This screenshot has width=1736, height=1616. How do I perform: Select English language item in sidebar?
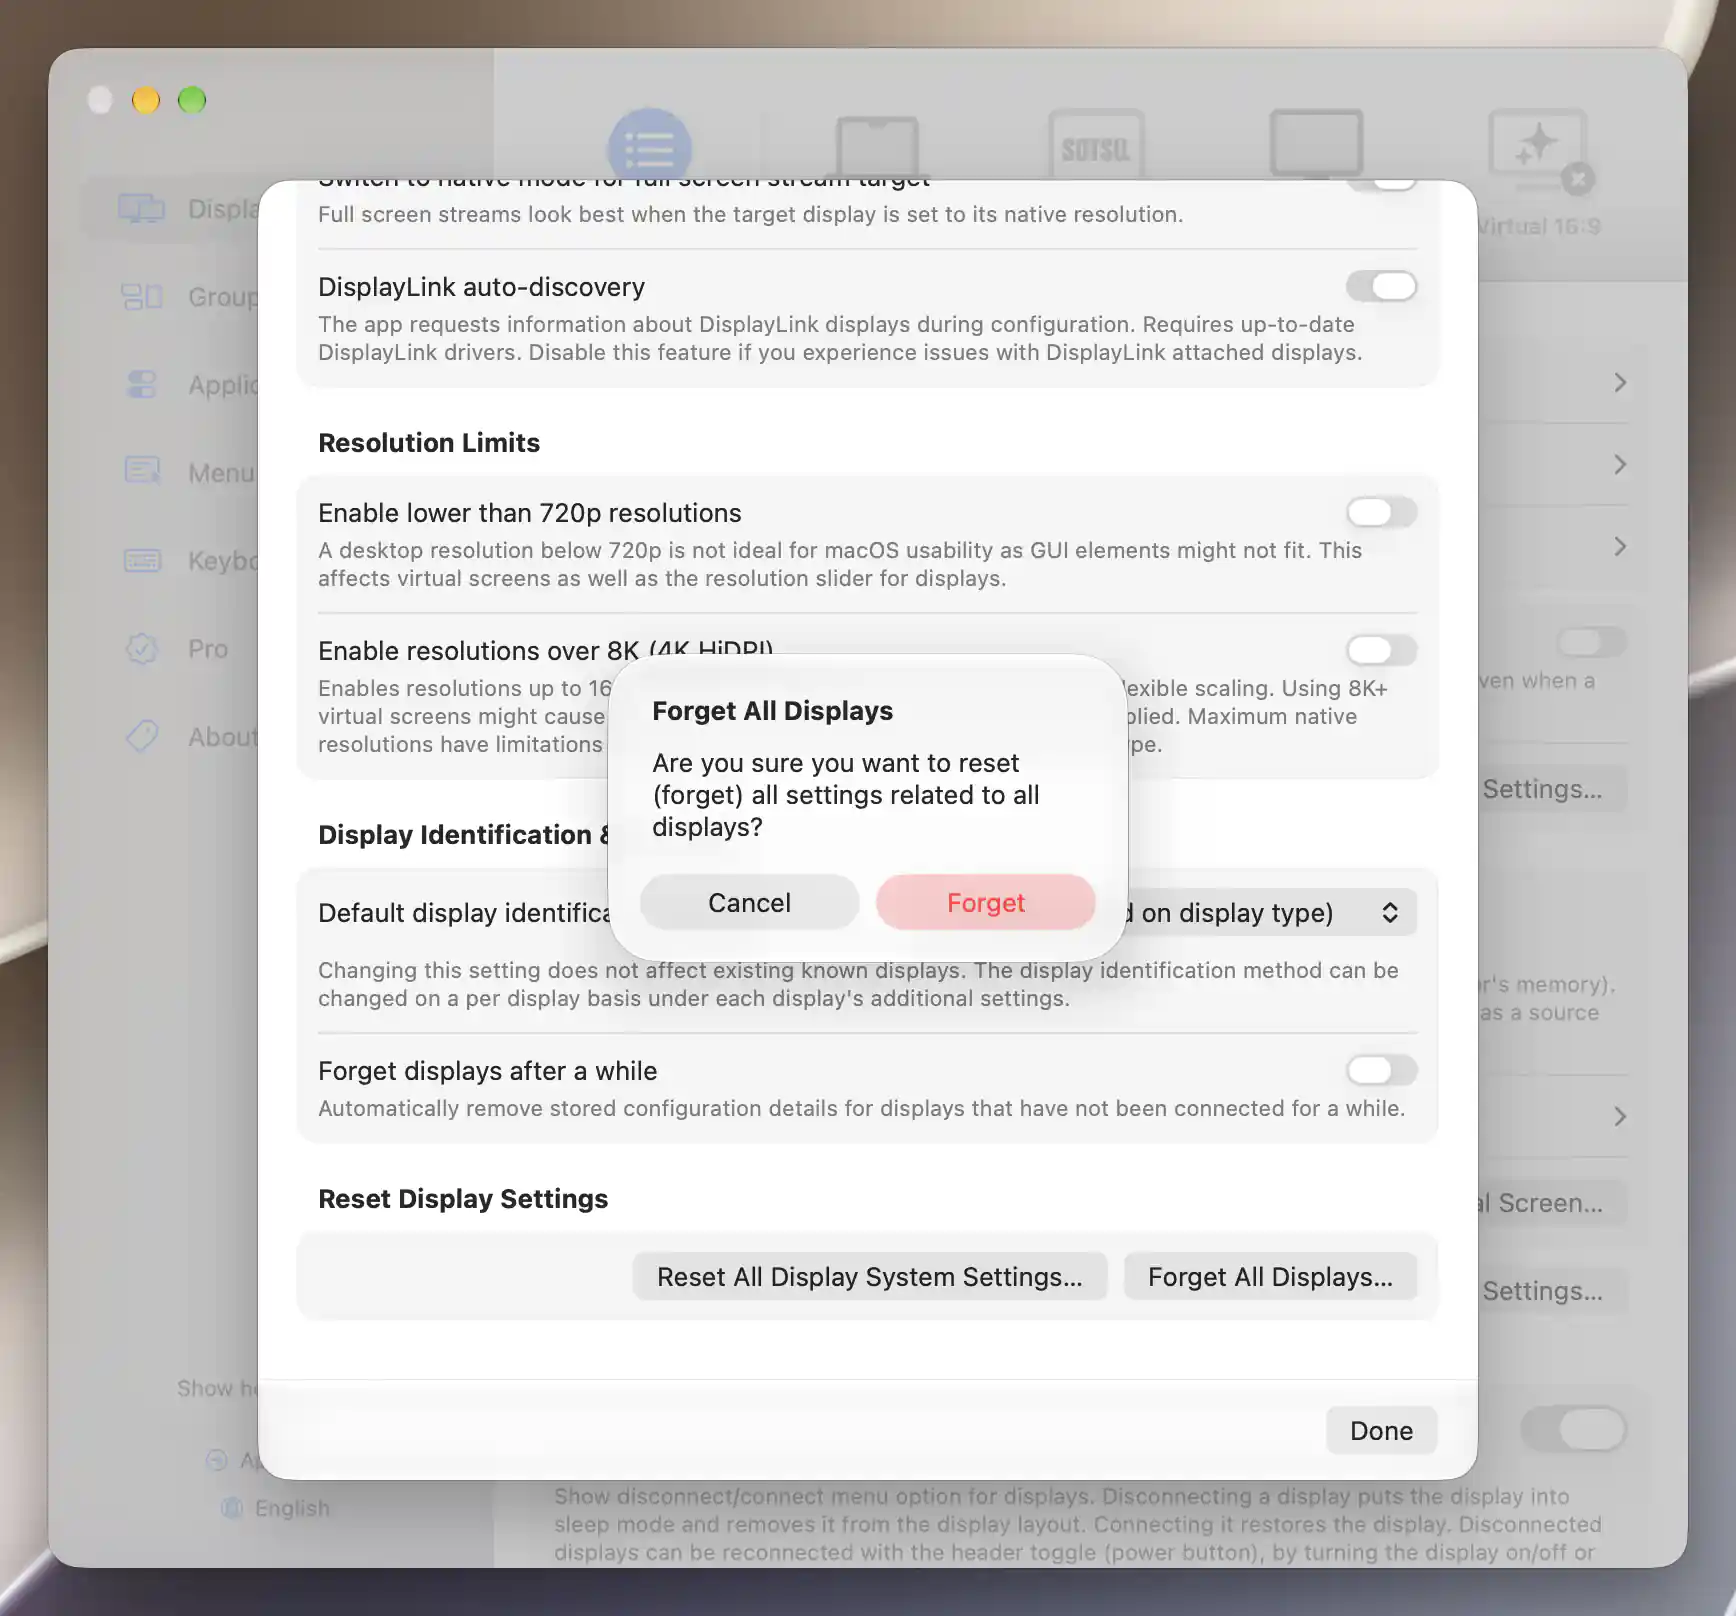click(292, 1507)
